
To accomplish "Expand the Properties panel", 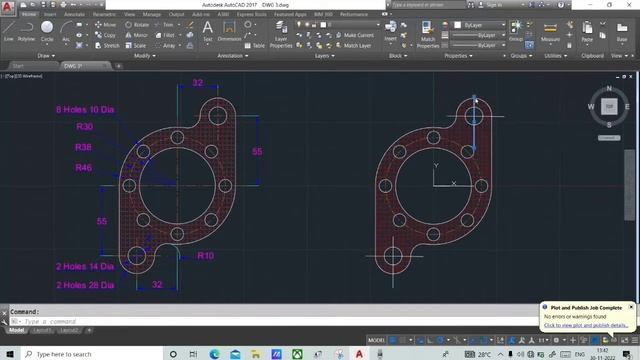I will point(458,56).
